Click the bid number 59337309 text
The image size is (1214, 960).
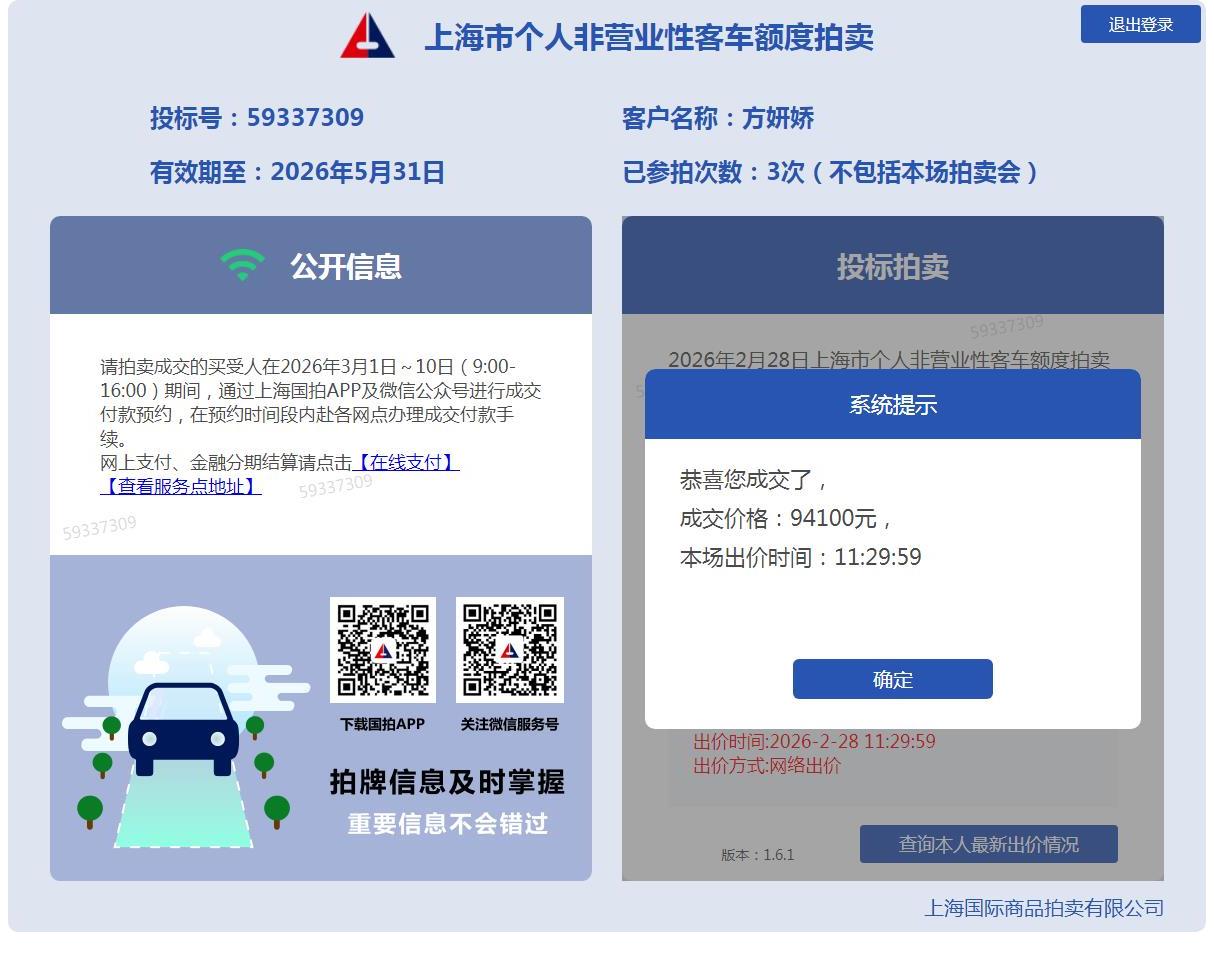305,117
